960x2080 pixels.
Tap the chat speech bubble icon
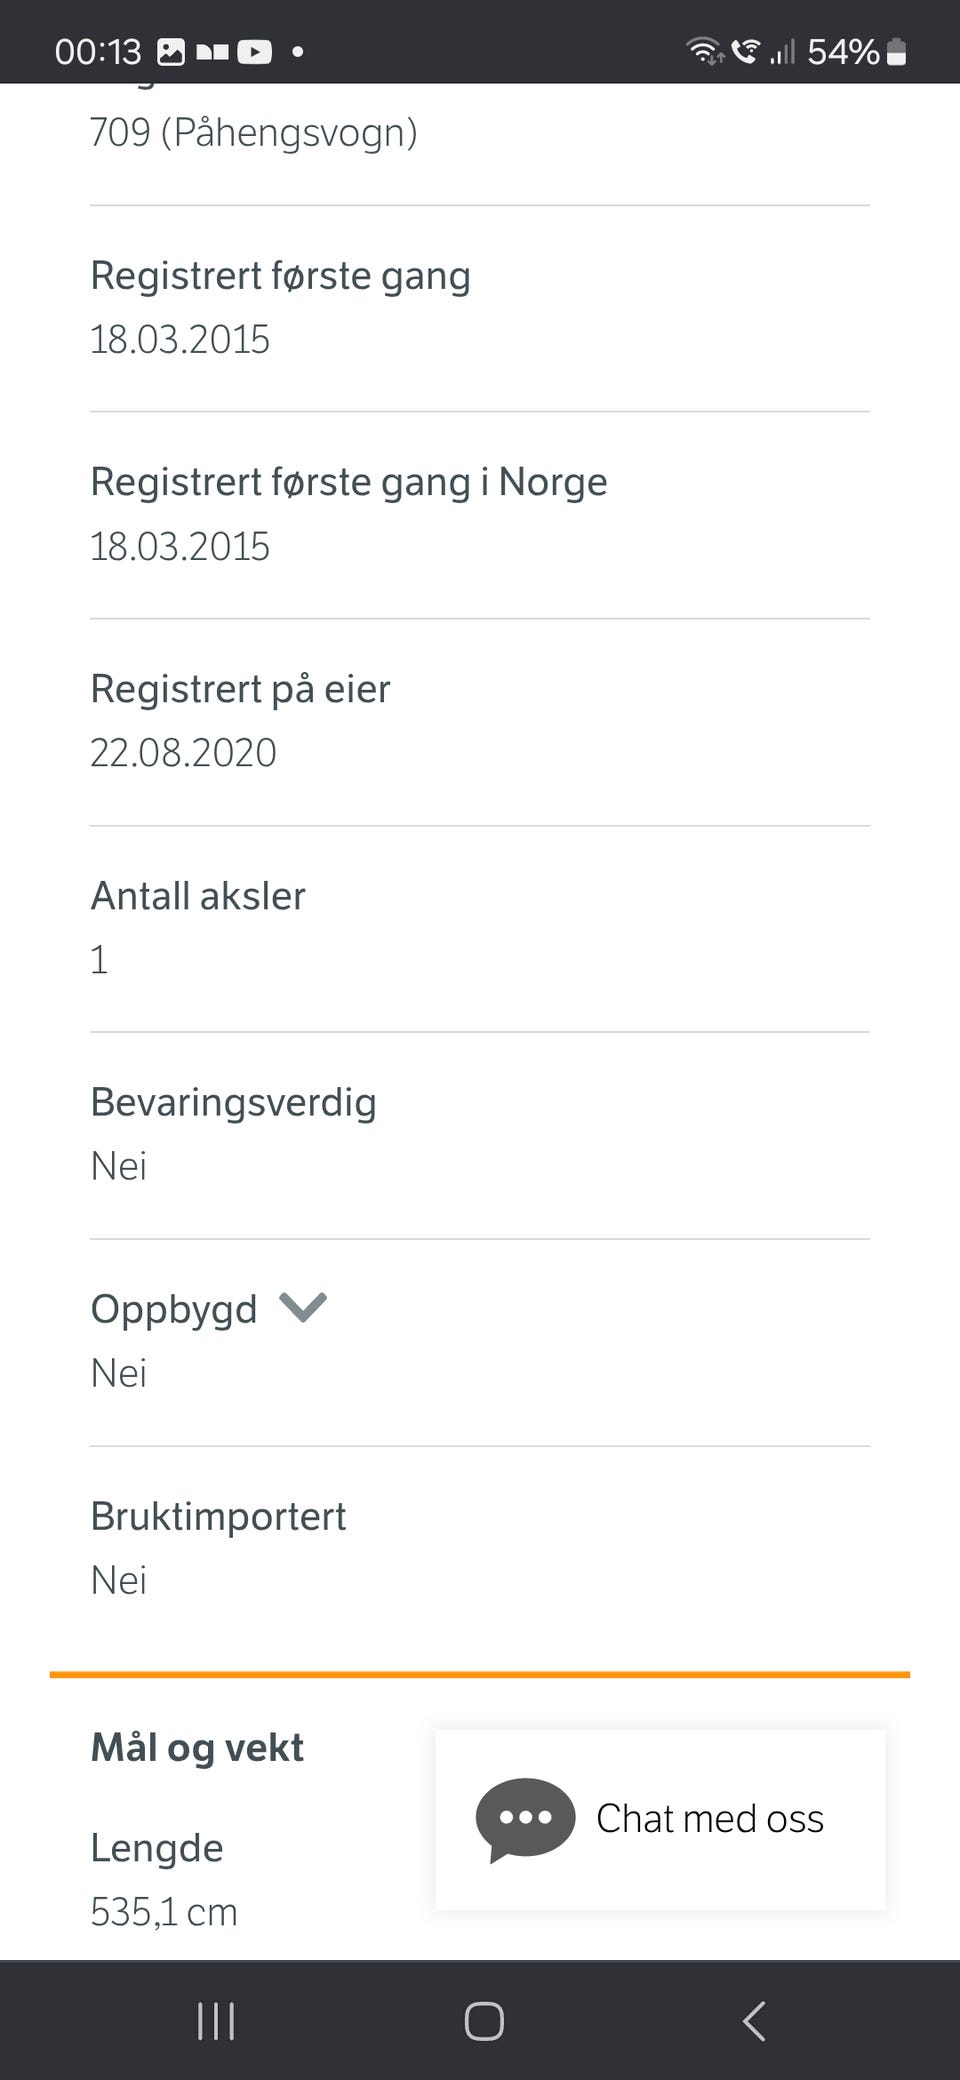(525, 1819)
